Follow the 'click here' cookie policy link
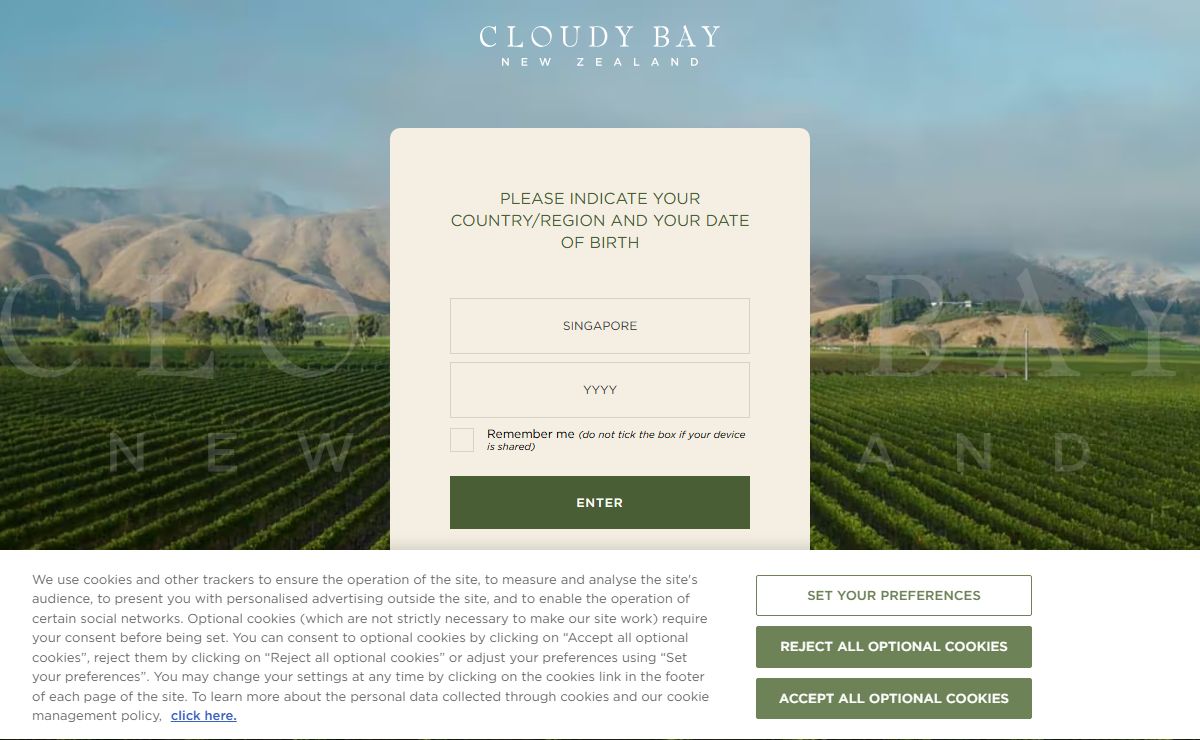This screenshot has width=1200, height=740. pyautogui.click(x=203, y=716)
